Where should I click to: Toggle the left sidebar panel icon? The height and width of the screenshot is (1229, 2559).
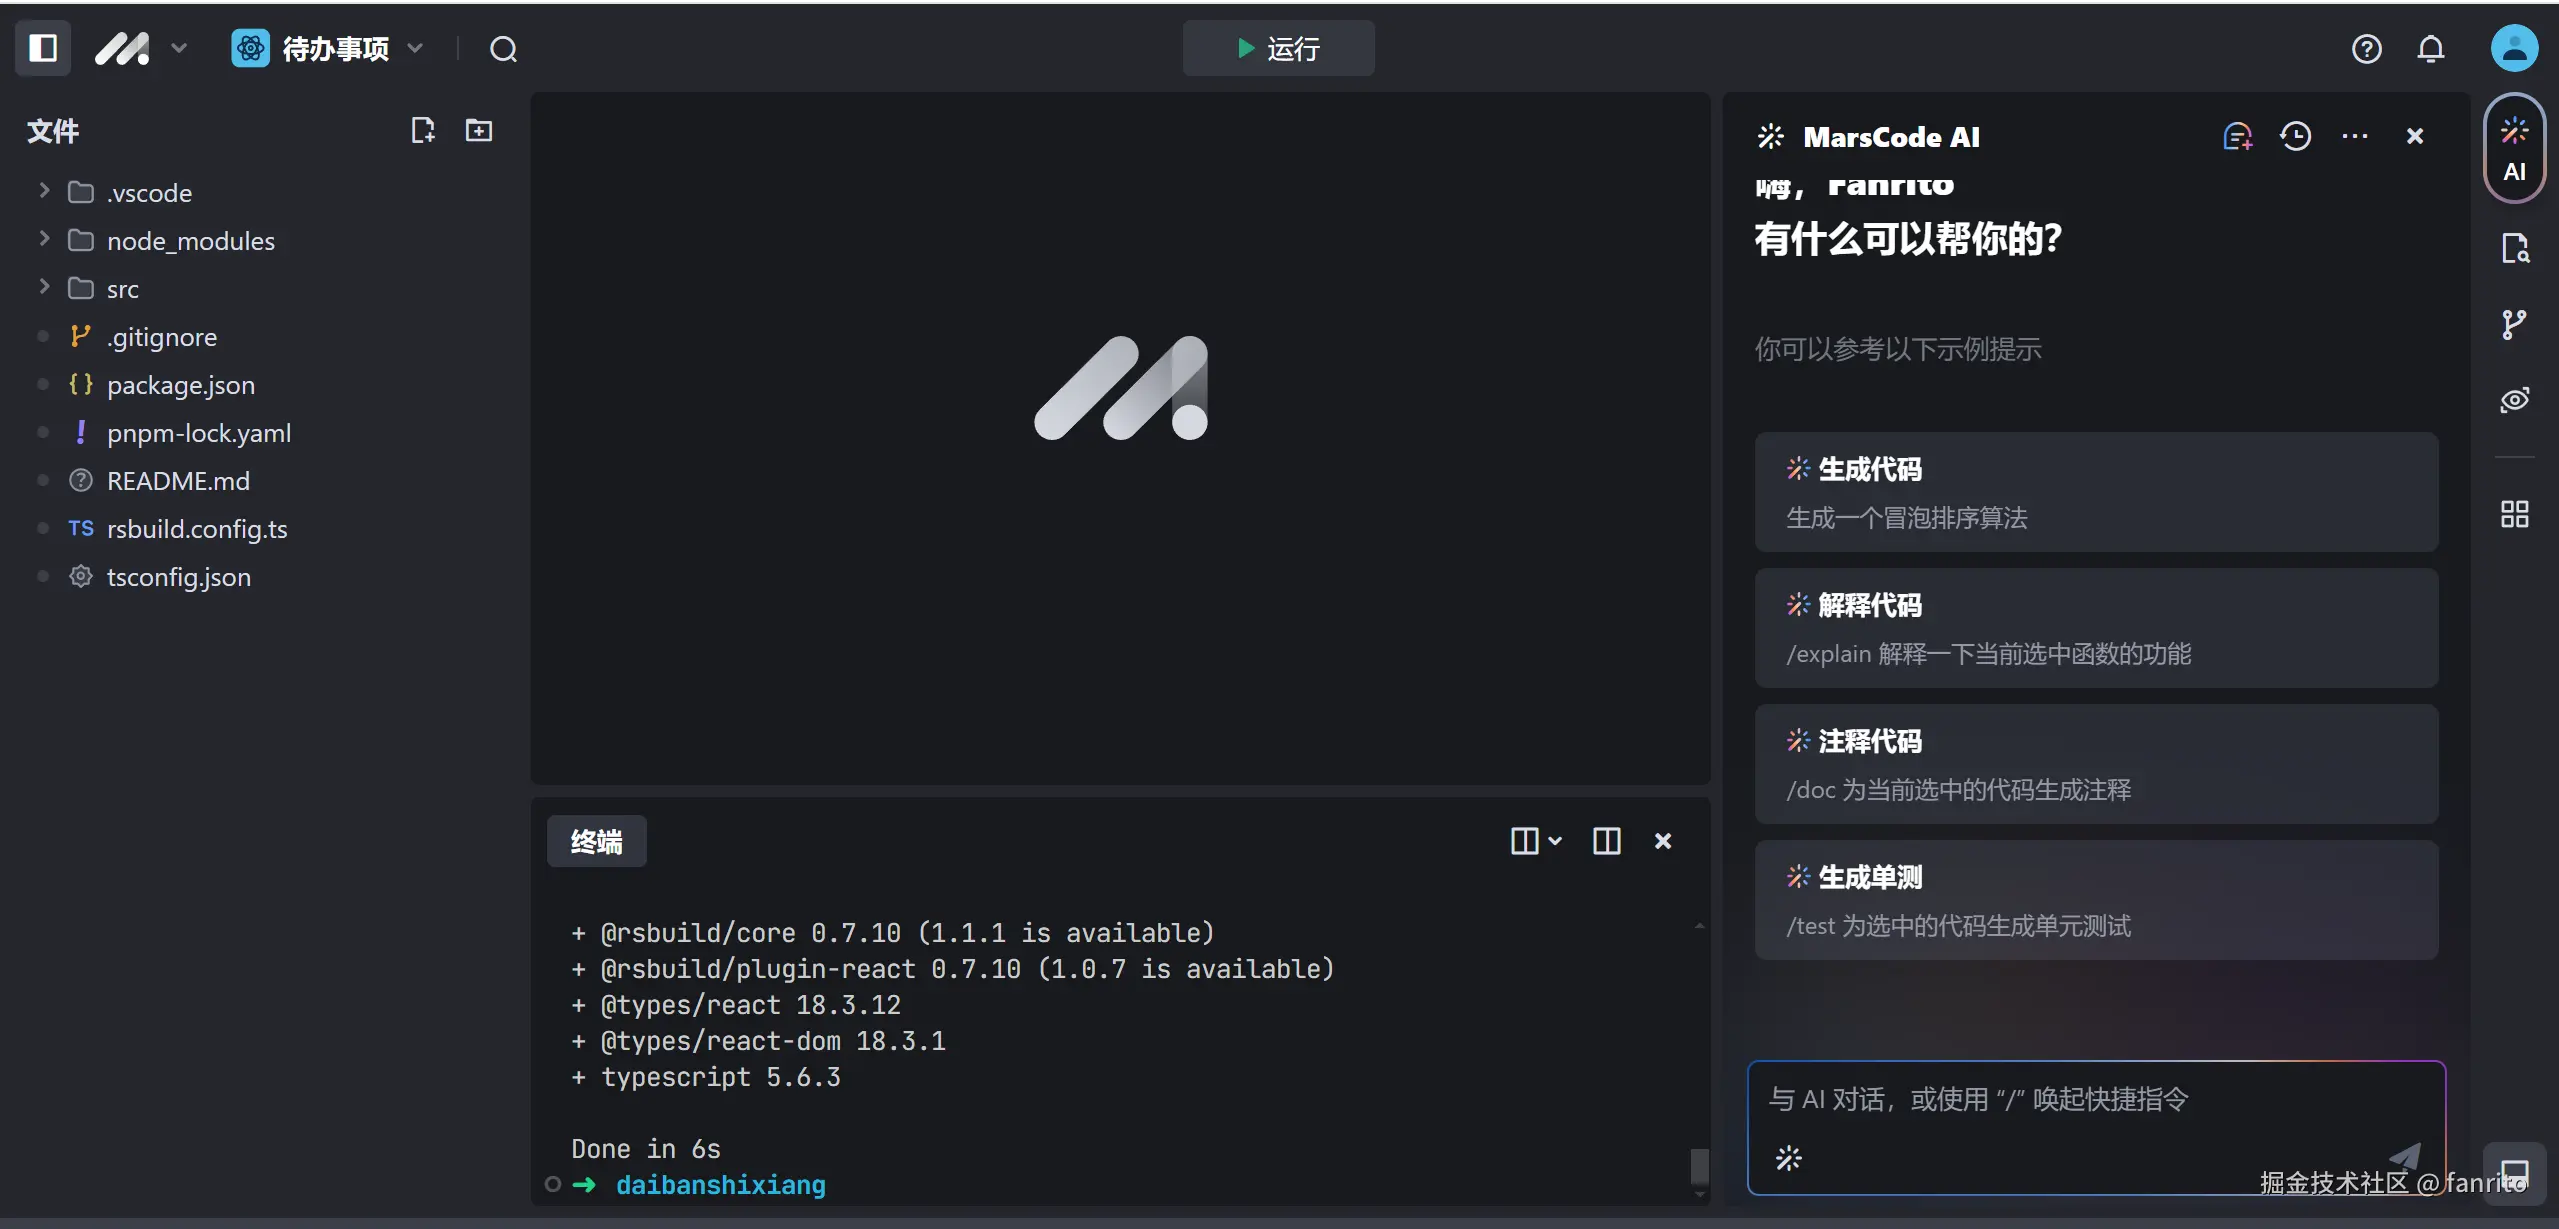43,48
